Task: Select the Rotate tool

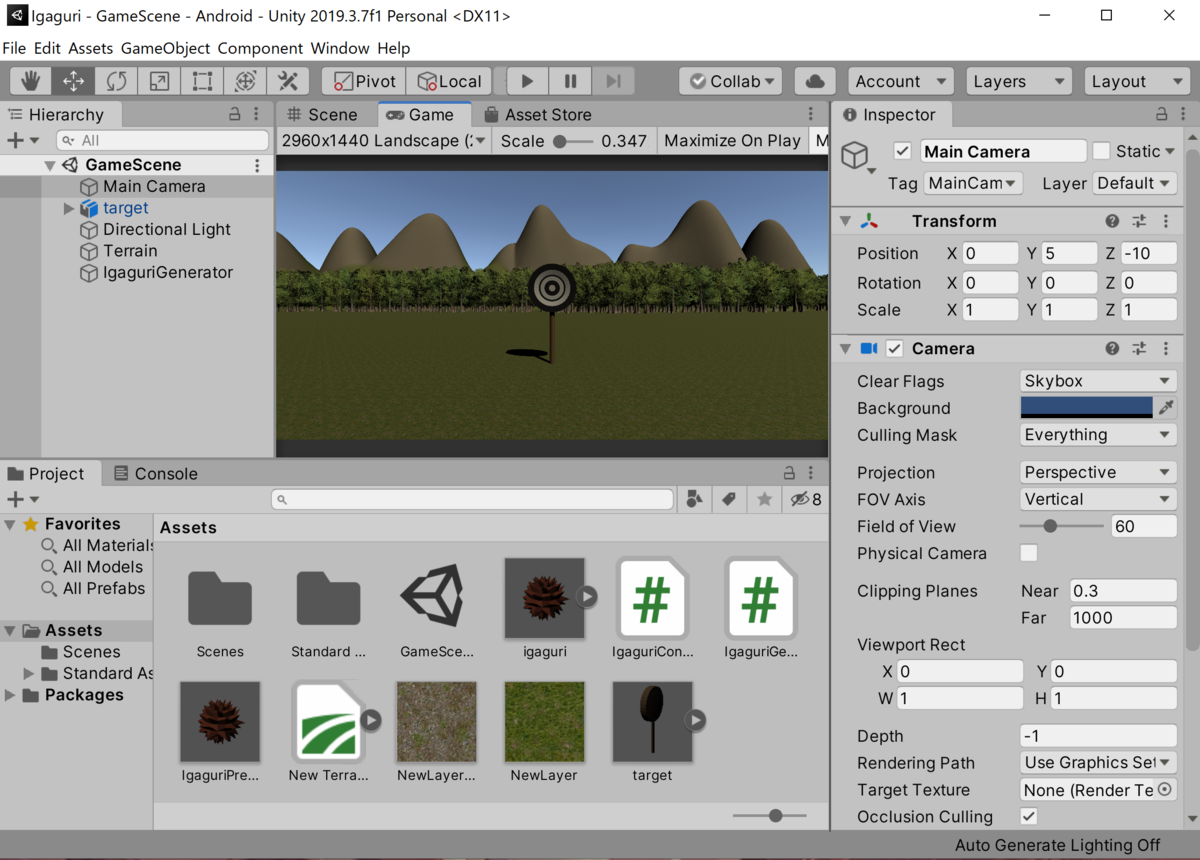Action: click(x=117, y=81)
